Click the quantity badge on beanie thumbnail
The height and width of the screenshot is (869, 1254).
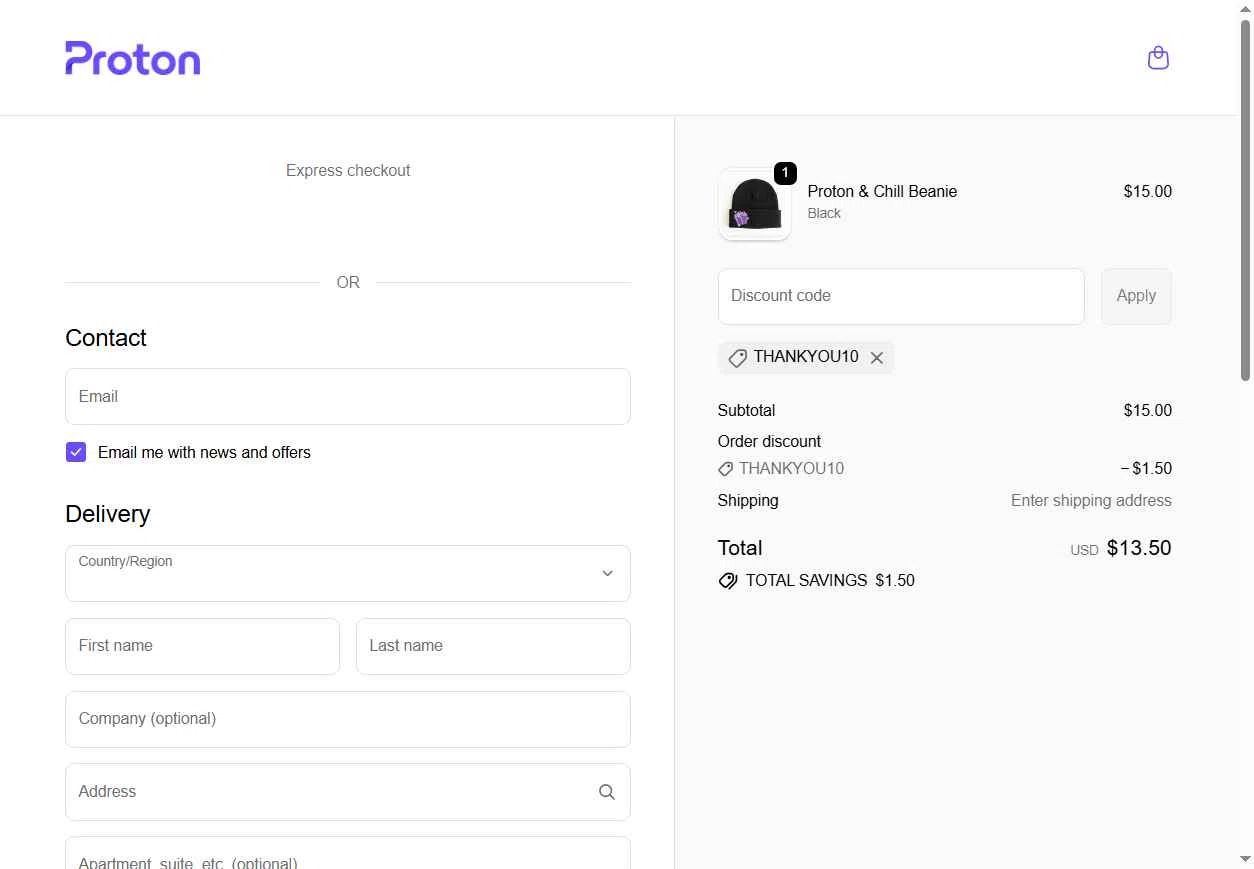click(x=785, y=173)
